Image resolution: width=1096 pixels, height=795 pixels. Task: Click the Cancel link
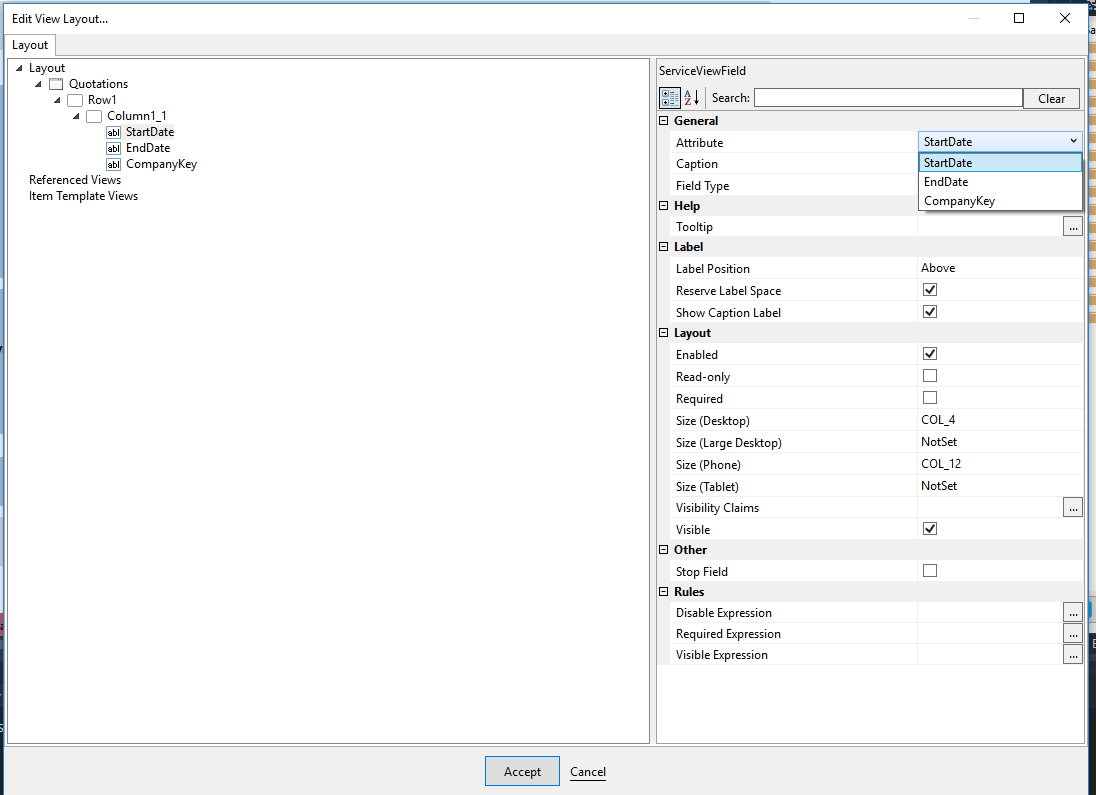coord(588,772)
